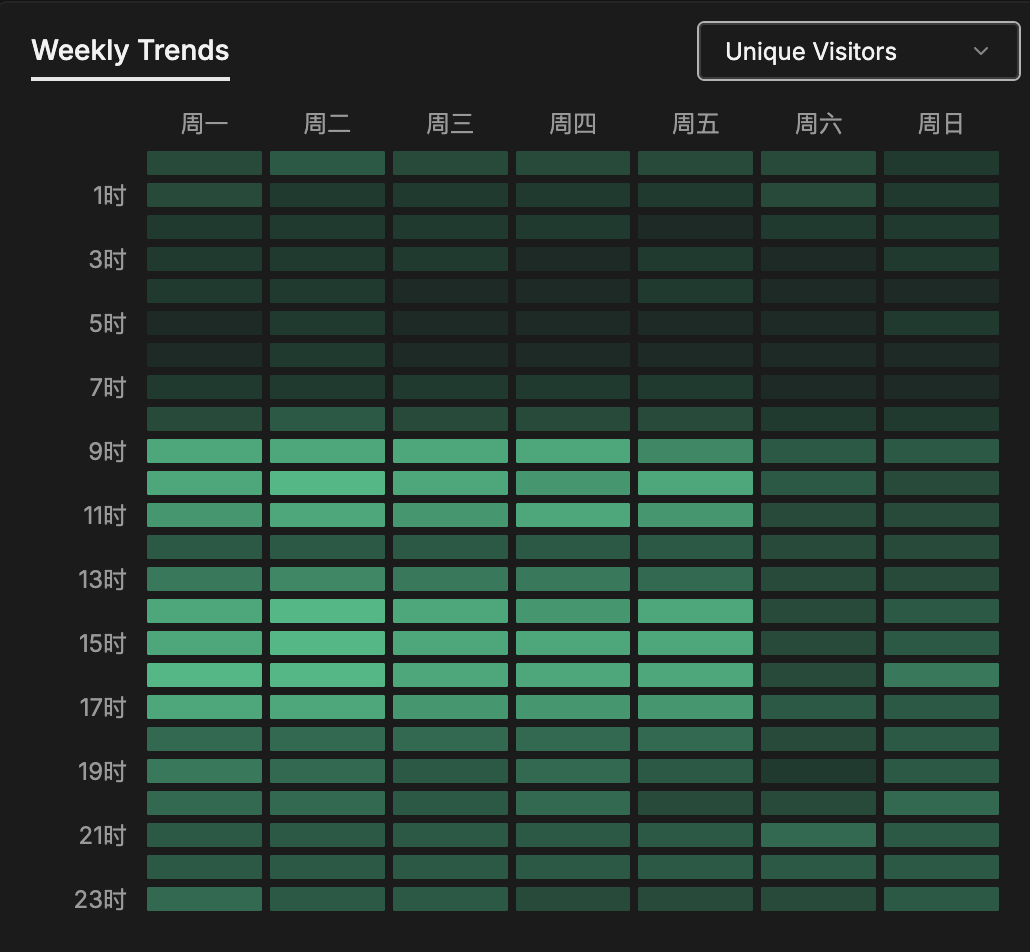Click the 9时 row label
This screenshot has width=1030, height=952.
click(108, 451)
